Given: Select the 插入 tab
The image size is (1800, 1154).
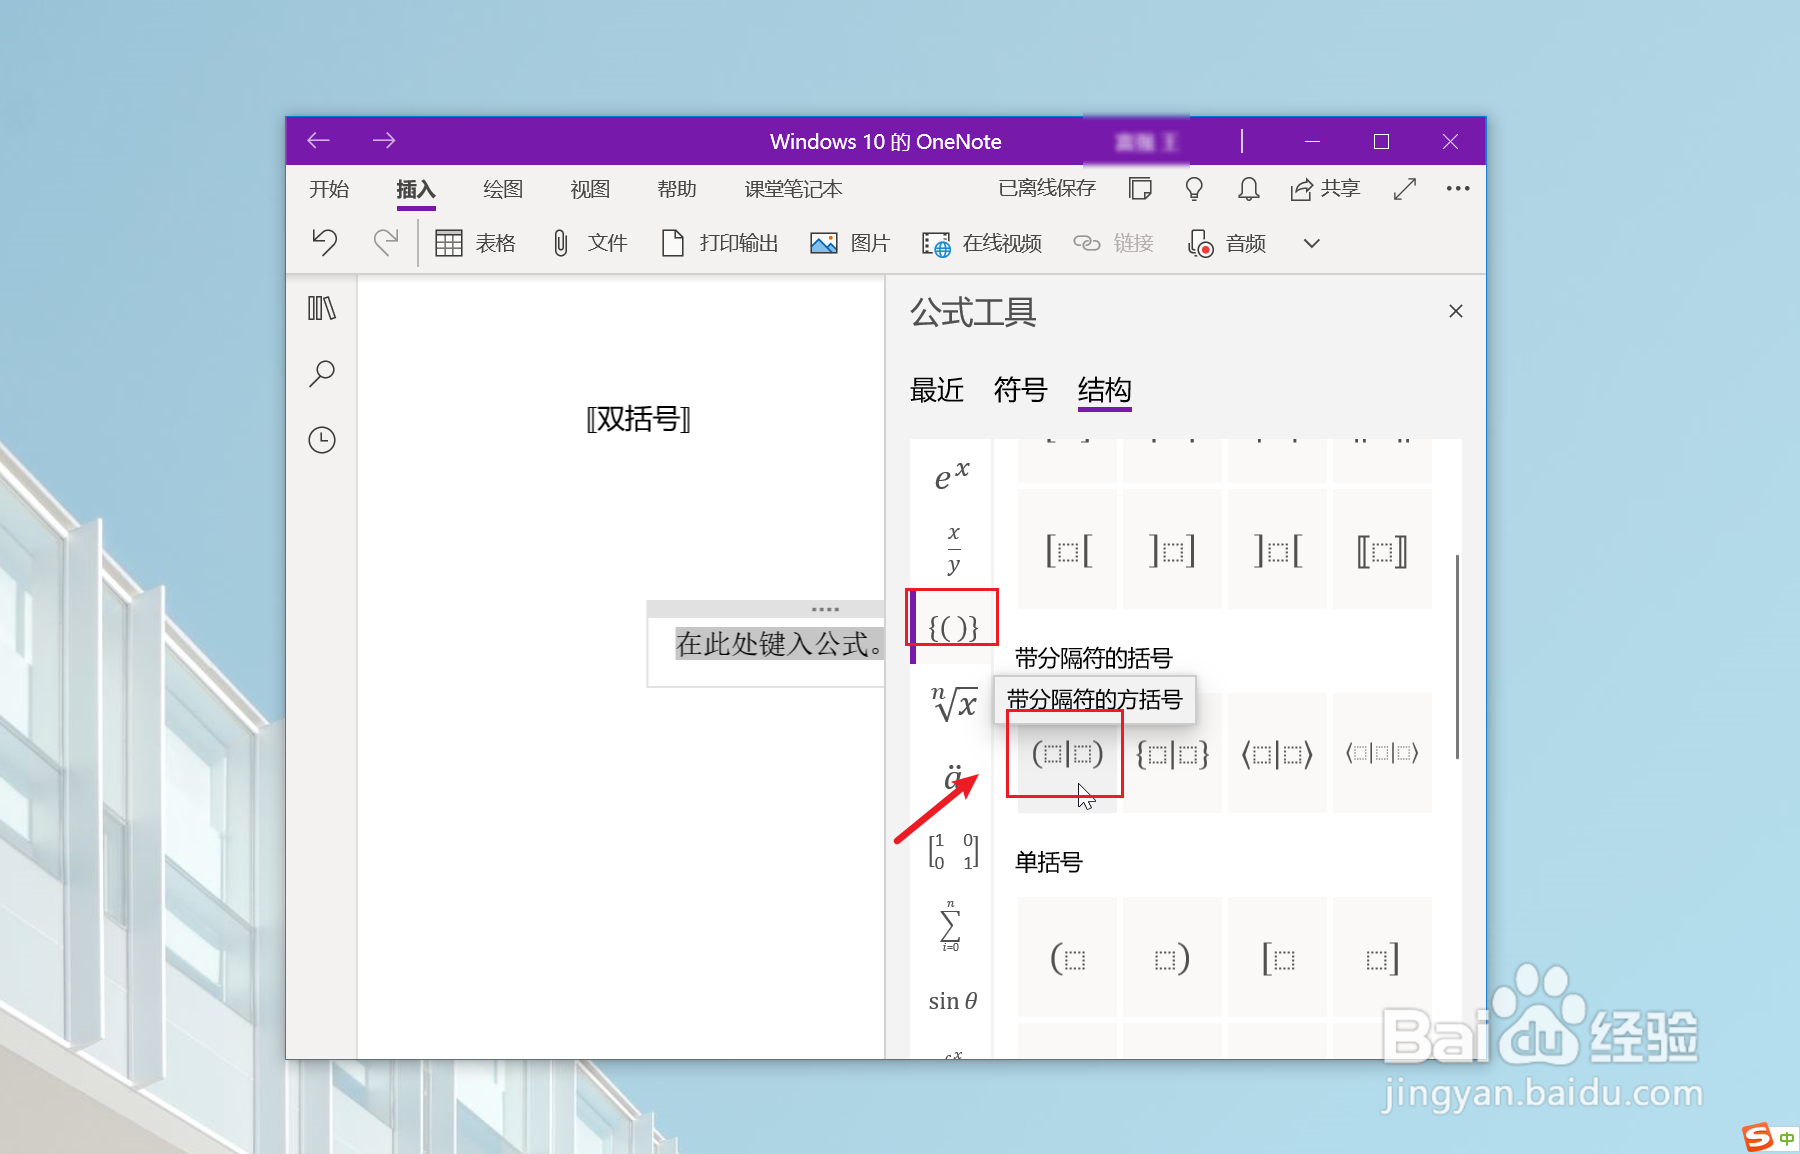Looking at the screenshot, I should click(416, 189).
